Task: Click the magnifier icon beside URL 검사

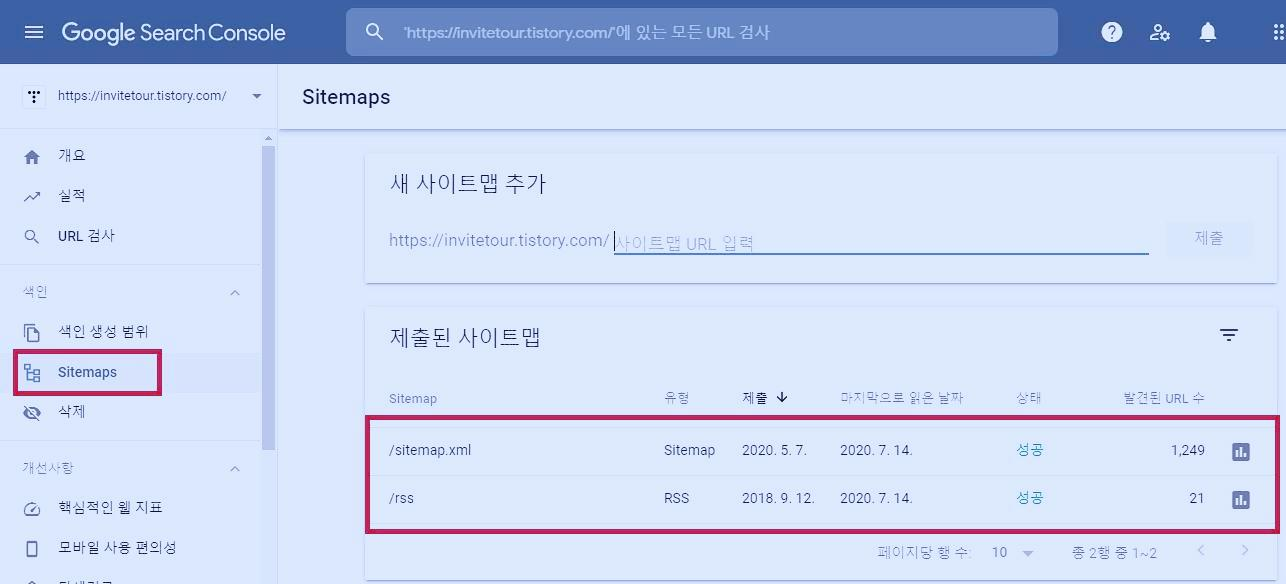Action: (32, 236)
